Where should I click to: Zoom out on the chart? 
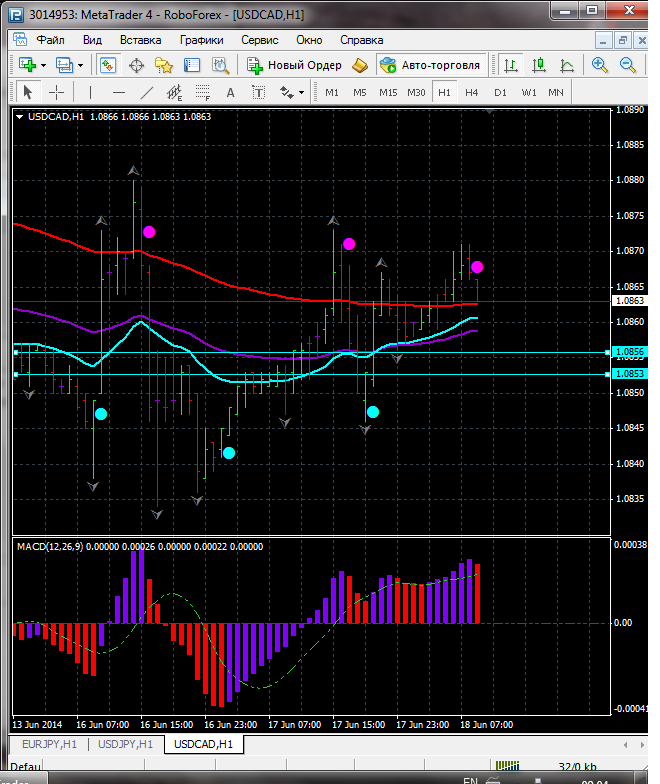628,65
